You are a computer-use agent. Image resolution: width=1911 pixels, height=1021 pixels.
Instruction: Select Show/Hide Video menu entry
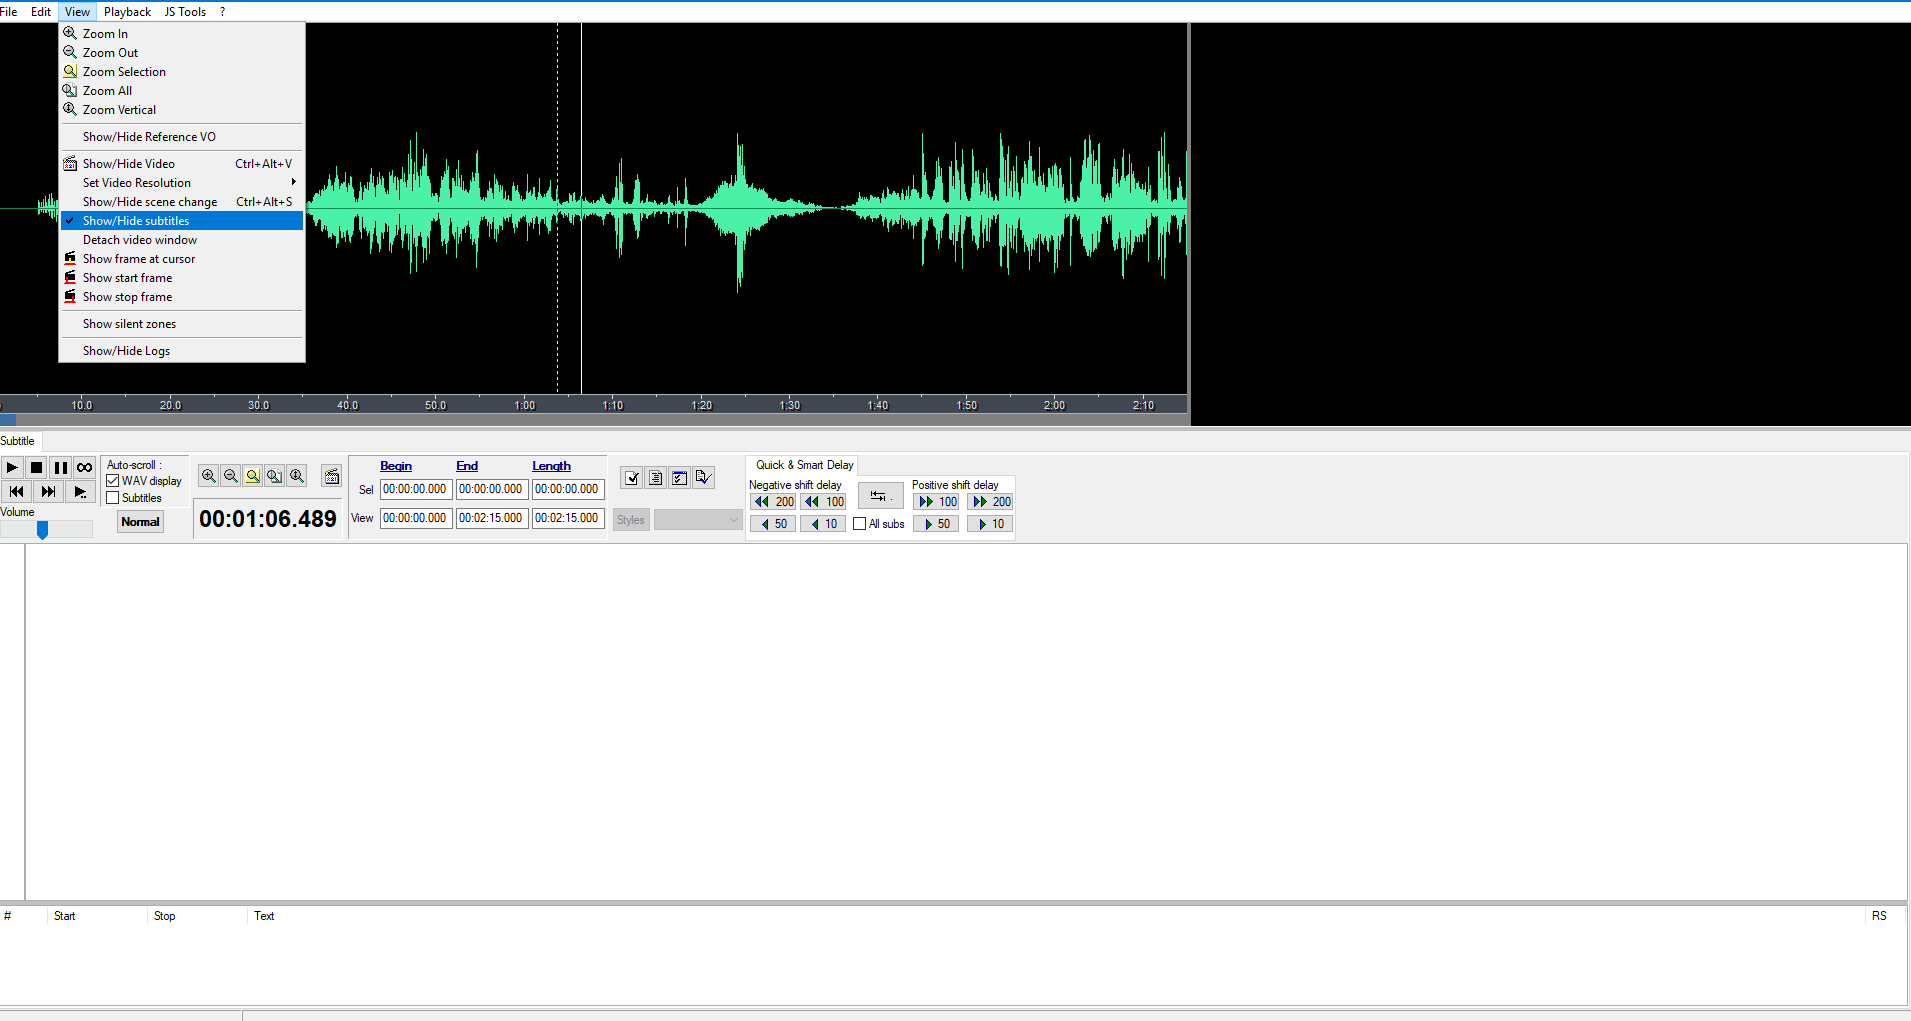[x=182, y=164]
